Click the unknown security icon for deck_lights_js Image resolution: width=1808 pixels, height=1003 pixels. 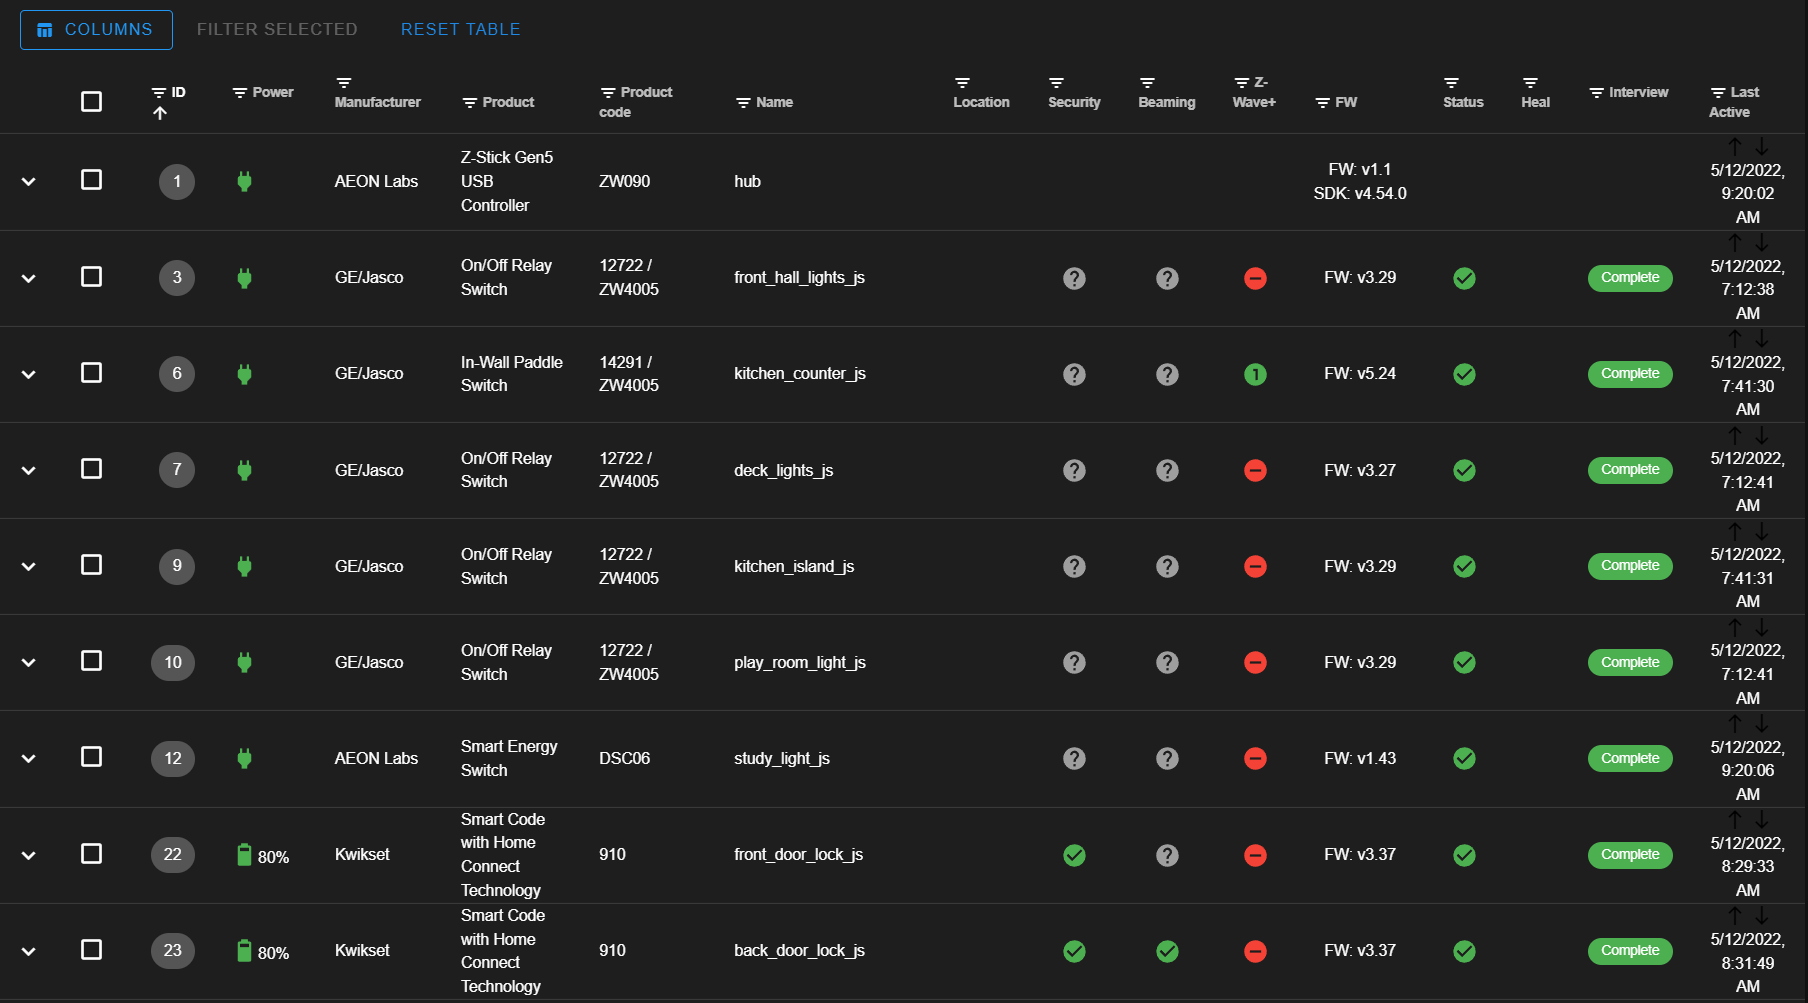point(1074,470)
